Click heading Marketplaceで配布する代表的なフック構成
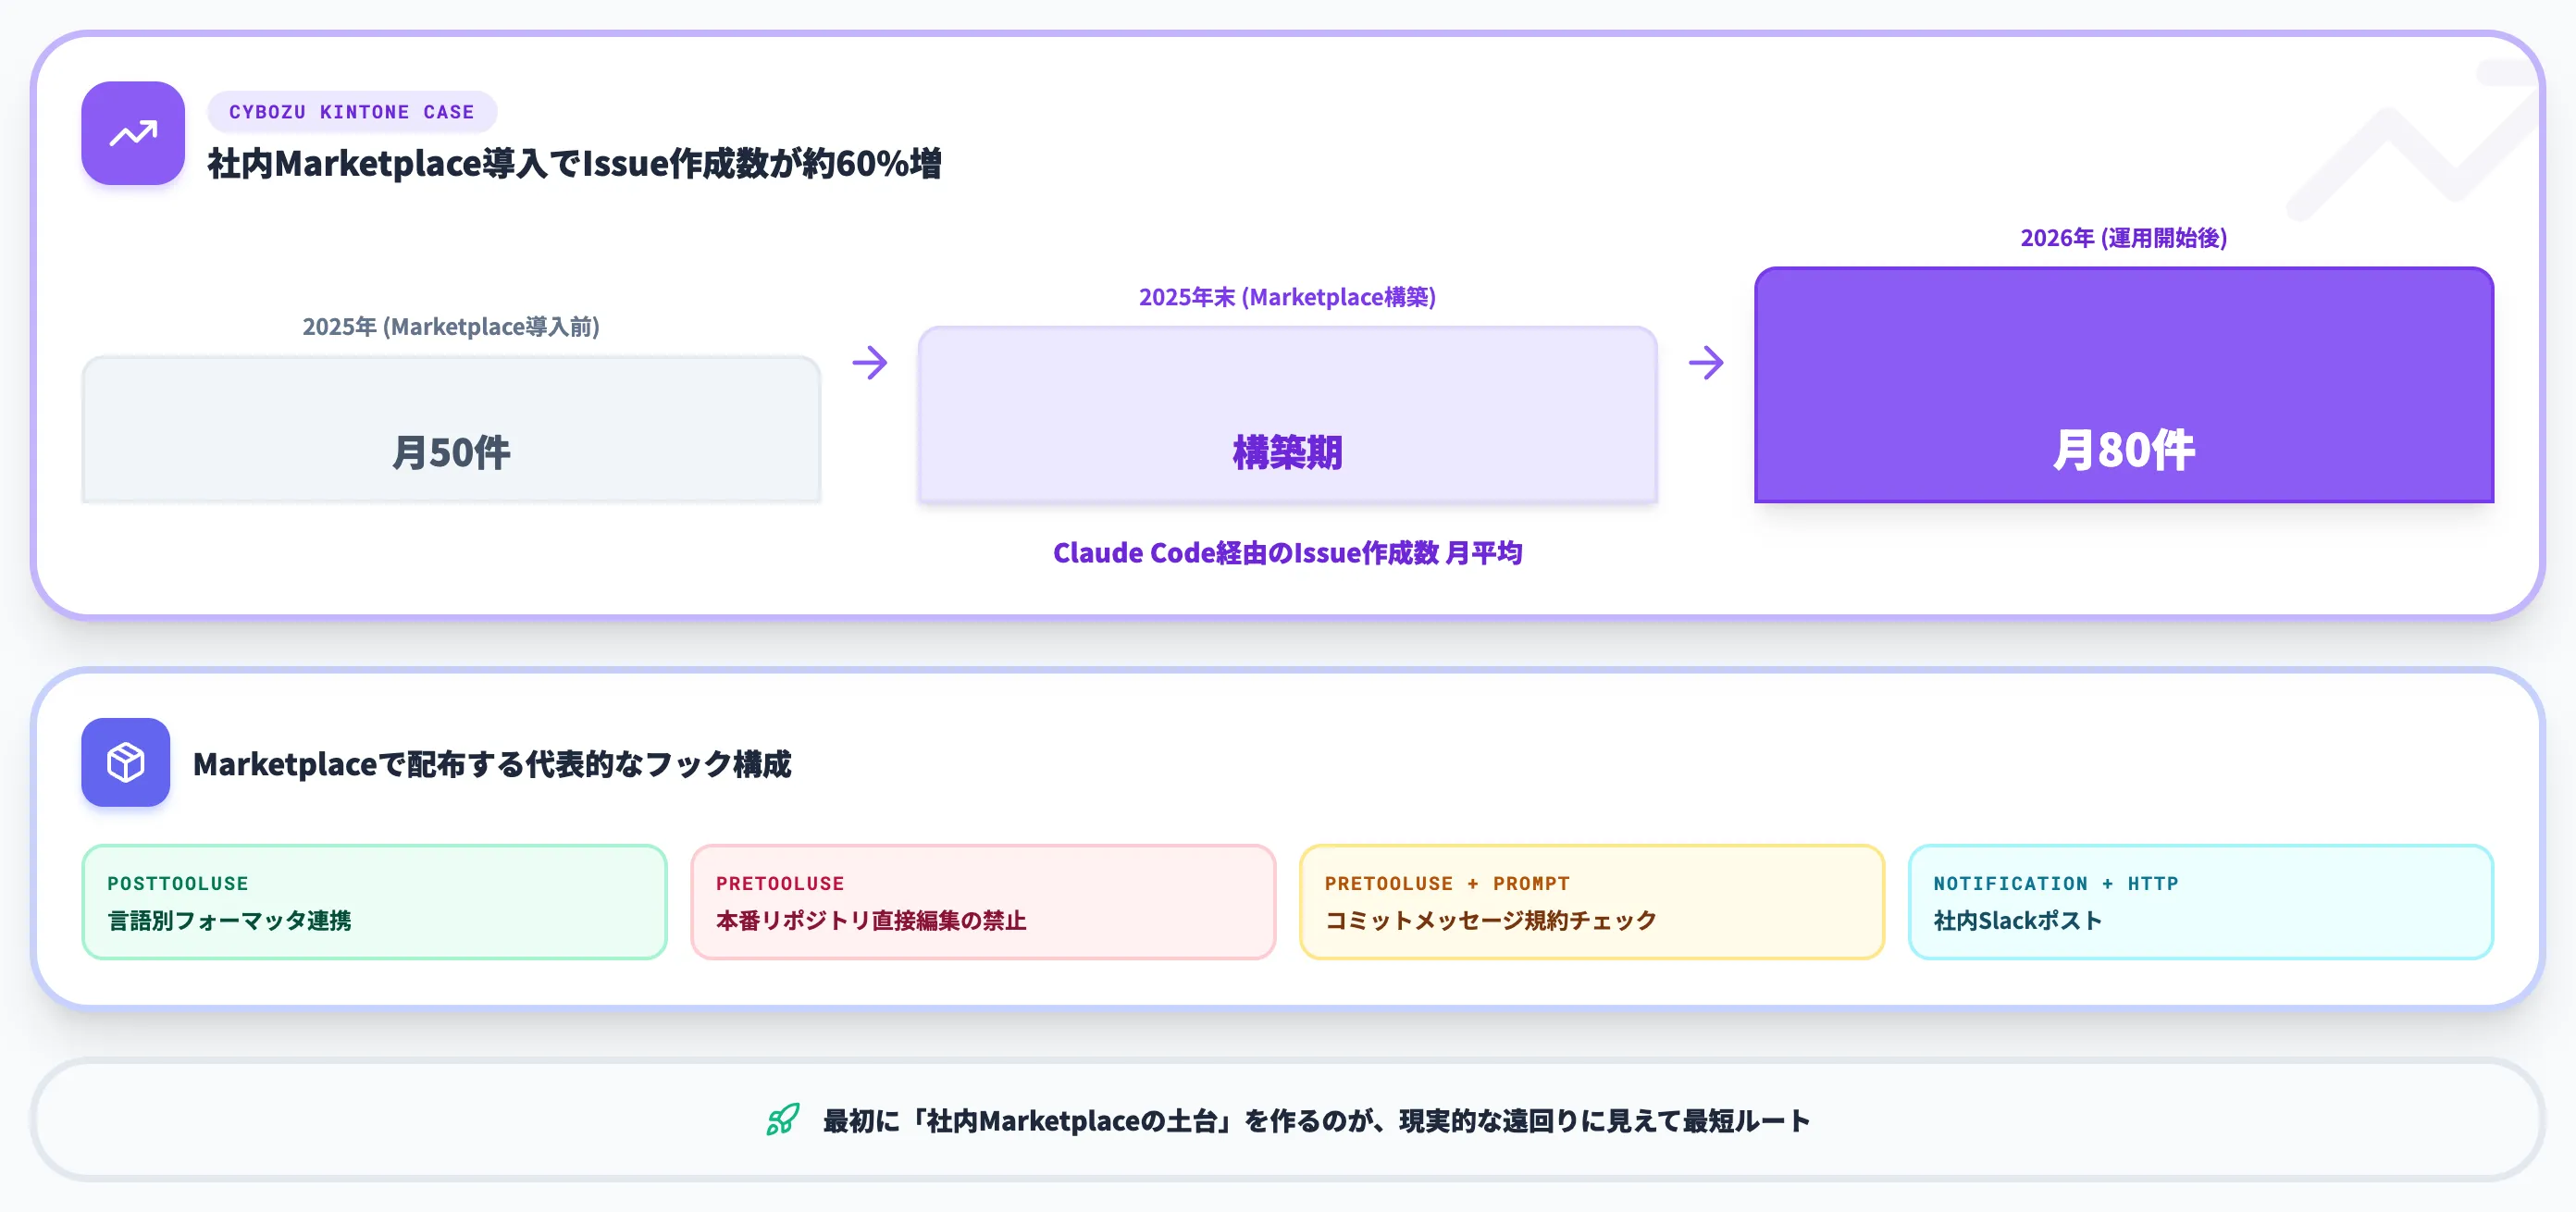The width and height of the screenshot is (2576, 1212). 492,764
